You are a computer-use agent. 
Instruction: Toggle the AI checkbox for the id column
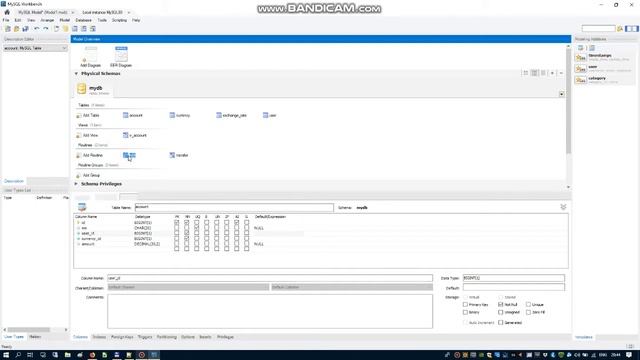(237, 223)
